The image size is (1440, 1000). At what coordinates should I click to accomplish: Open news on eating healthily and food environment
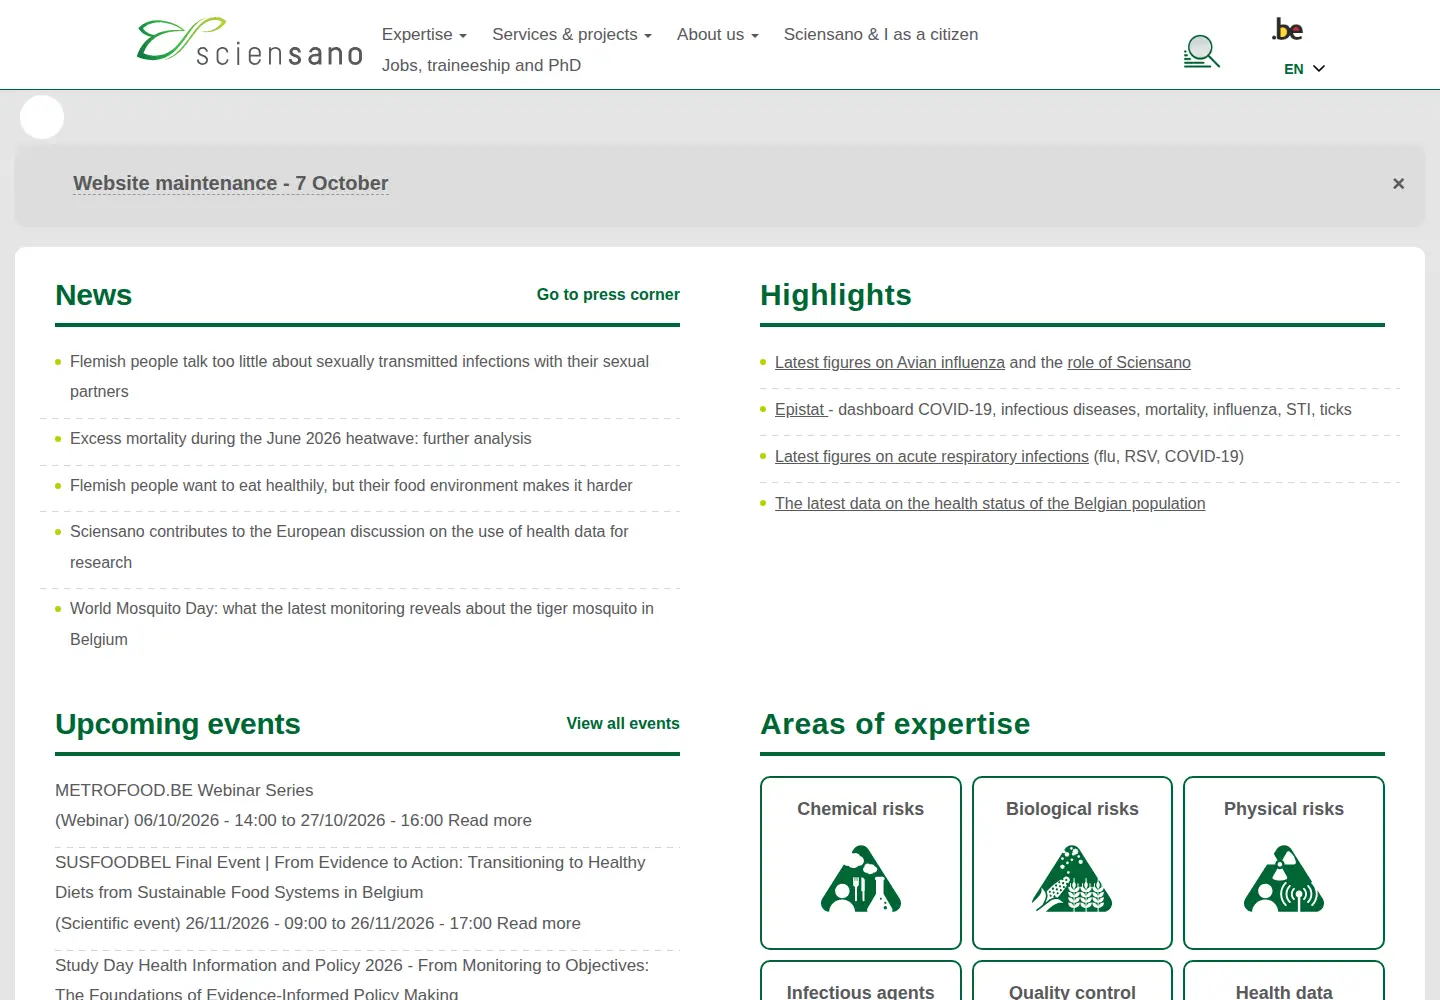tap(351, 486)
